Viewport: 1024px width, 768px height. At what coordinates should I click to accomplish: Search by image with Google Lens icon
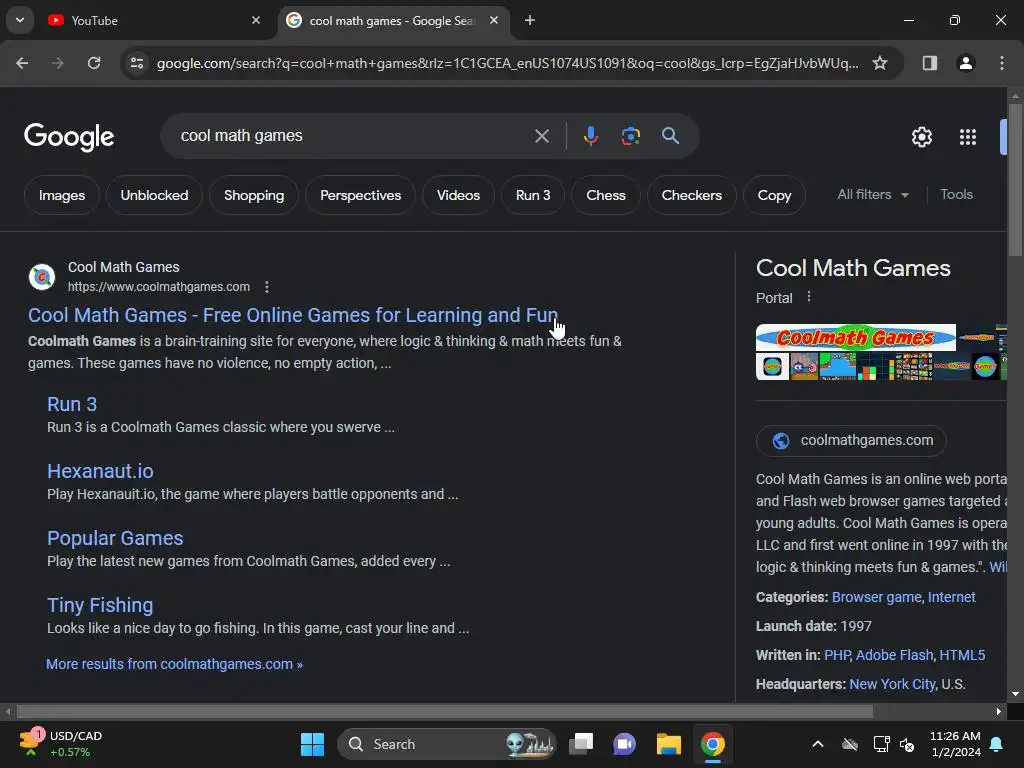point(630,136)
